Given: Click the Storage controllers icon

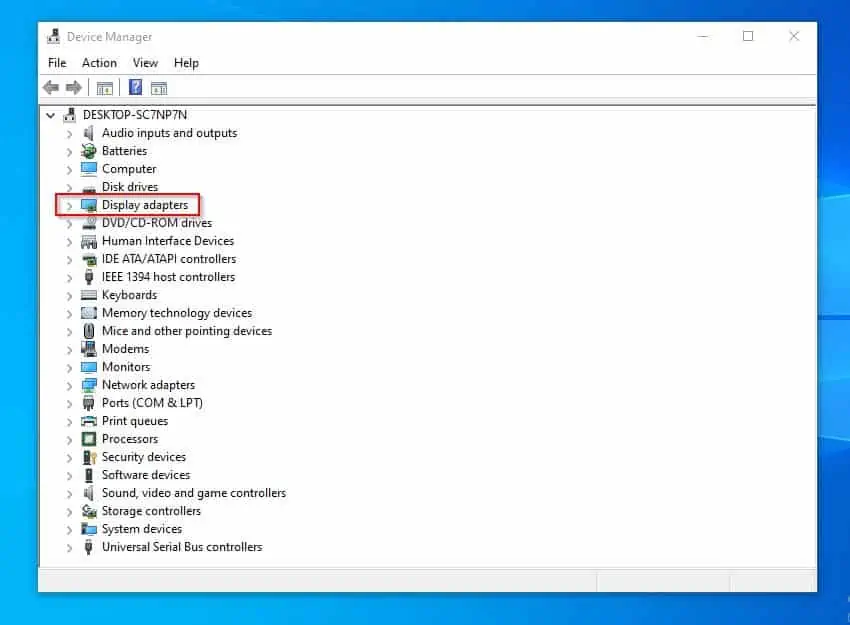Looking at the screenshot, I should 89,511.
